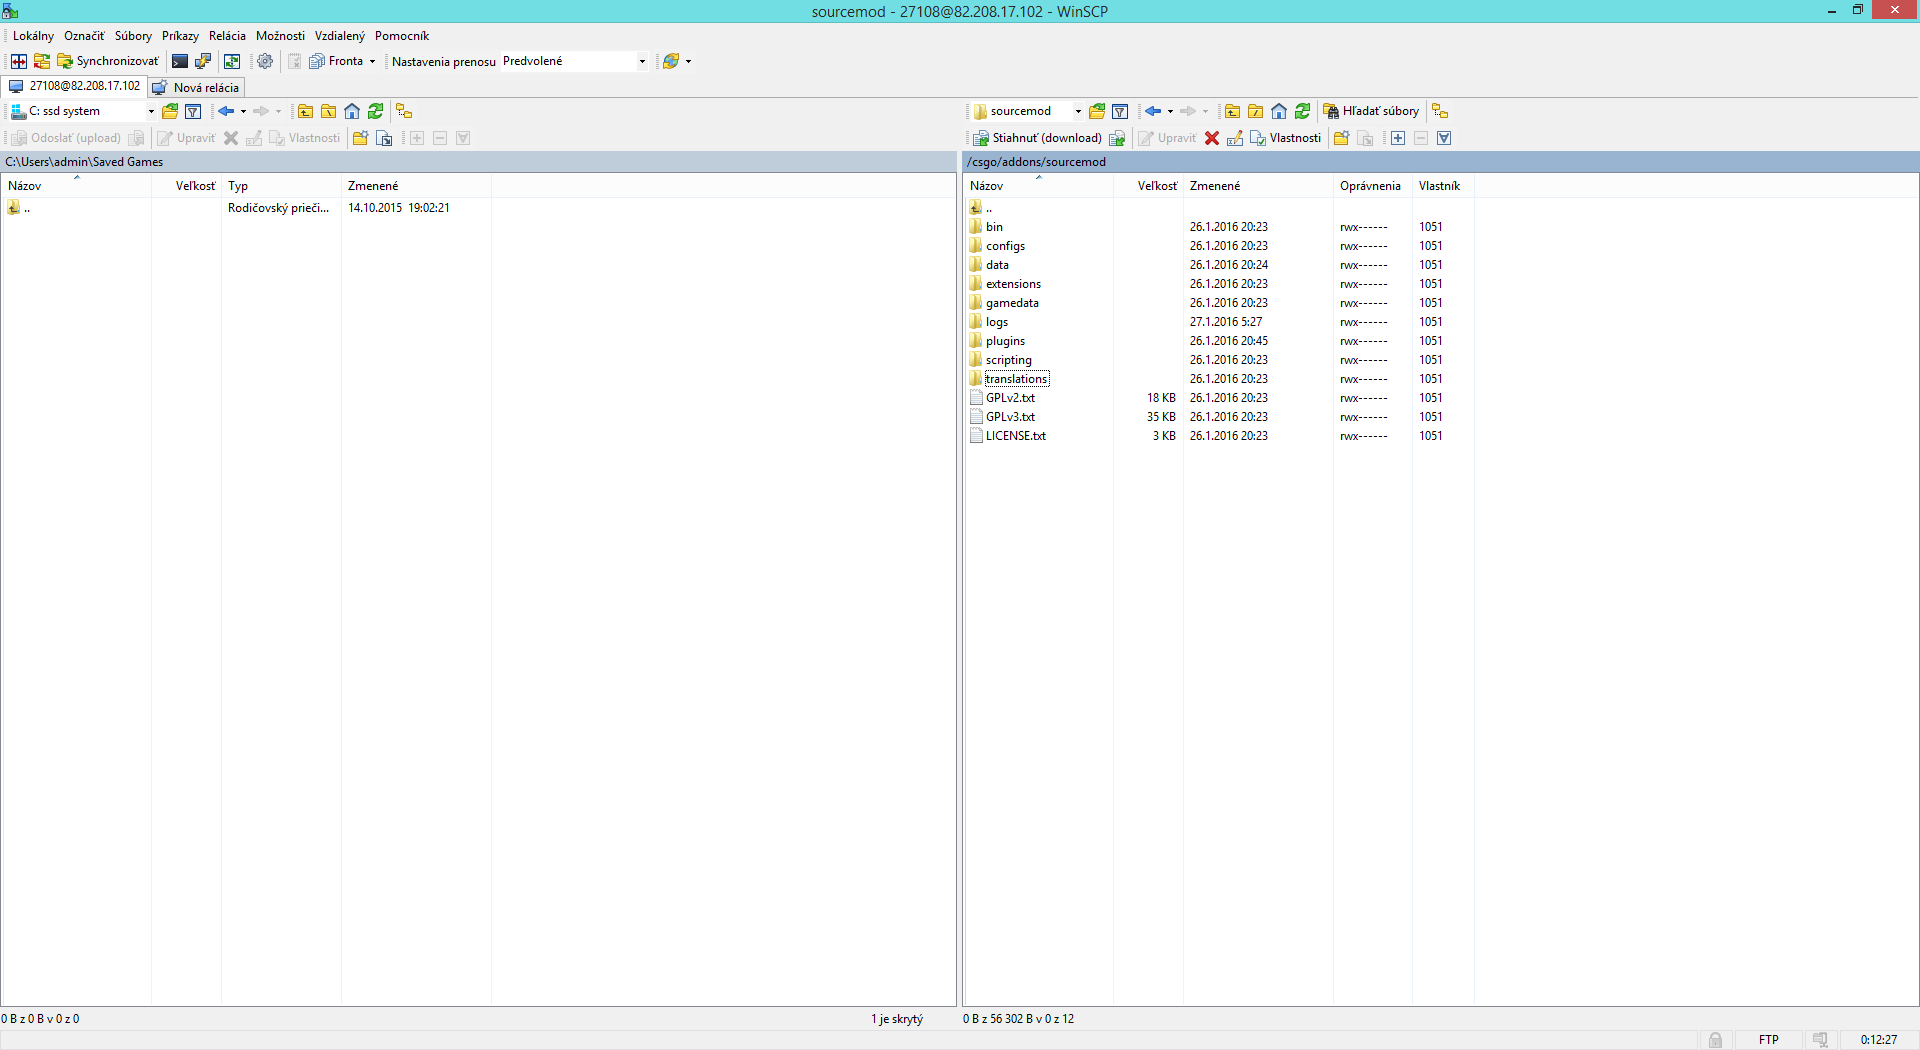The width and height of the screenshot is (1920, 1050).
Task: Open remote file filter icon
Action: click(x=1120, y=111)
